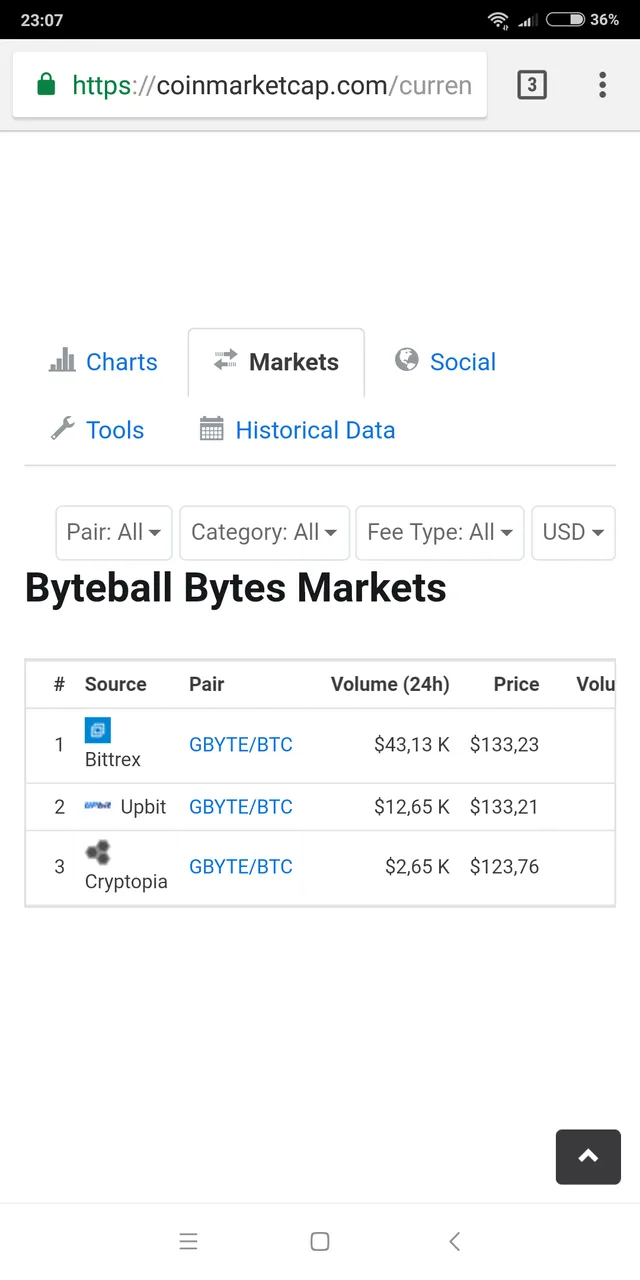This screenshot has width=640, height=1280.
Task: Click the Bittrex source name
Action: point(113,760)
